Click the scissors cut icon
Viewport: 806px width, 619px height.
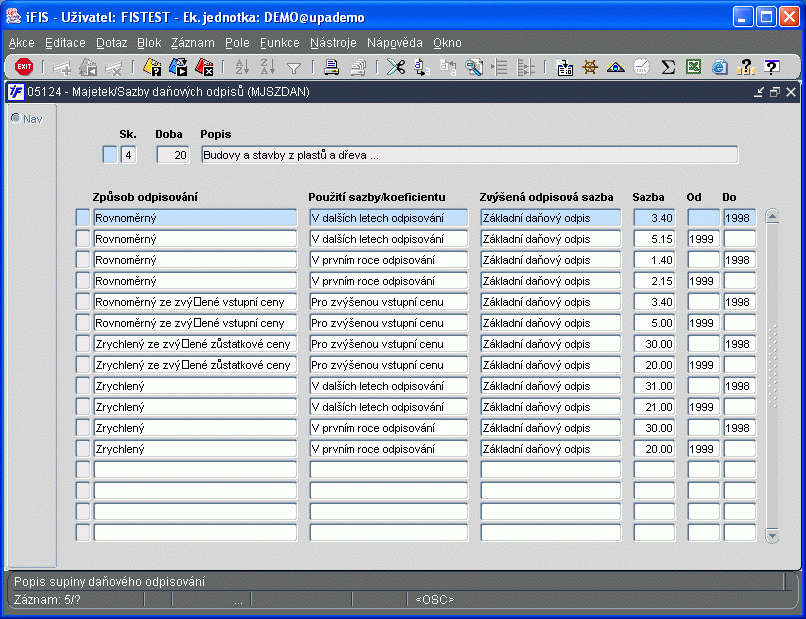click(396, 67)
